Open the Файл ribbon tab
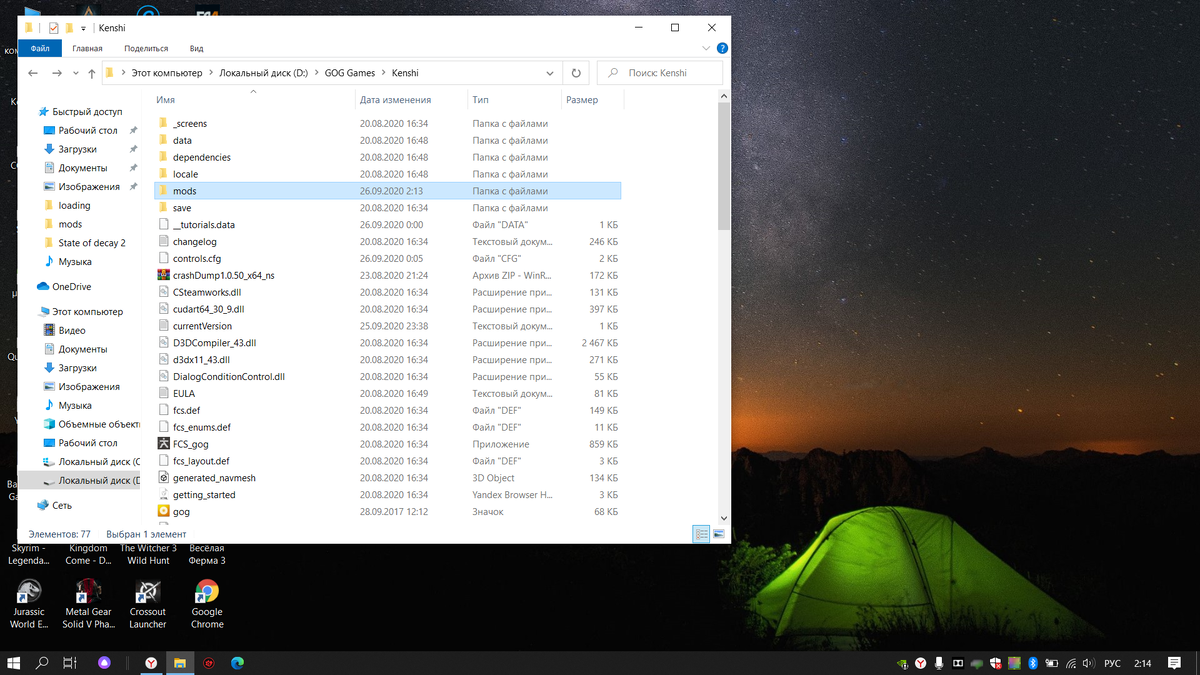This screenshot has height=675, width=1200. tap(40, 48)
